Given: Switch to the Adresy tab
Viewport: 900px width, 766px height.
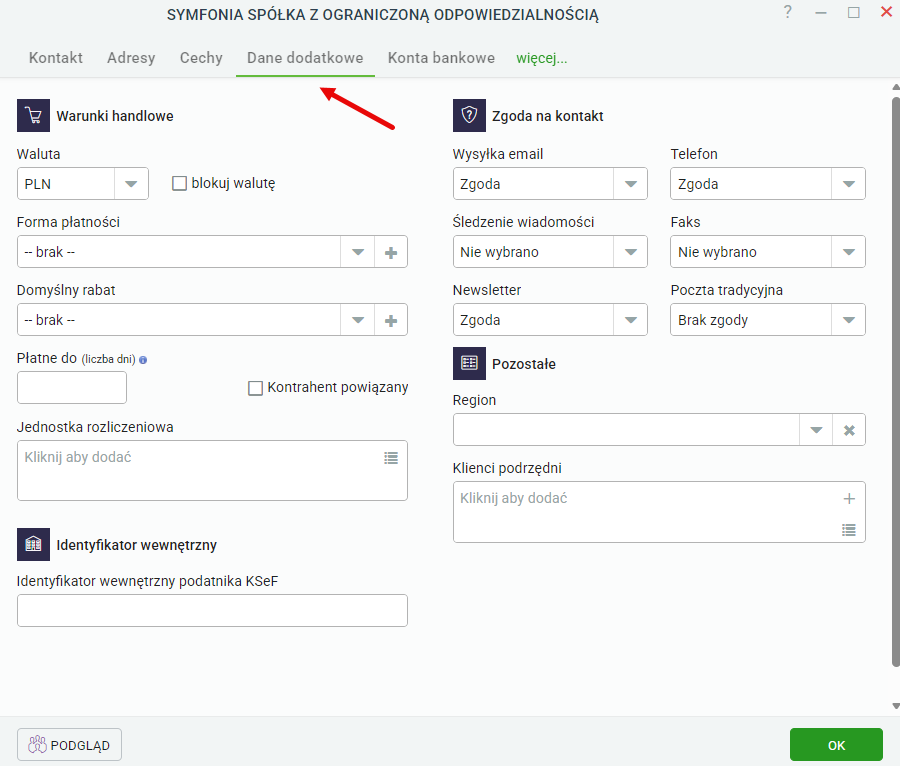Looking at the screenshot, I should pyautogui.click(x=131, y=58).
